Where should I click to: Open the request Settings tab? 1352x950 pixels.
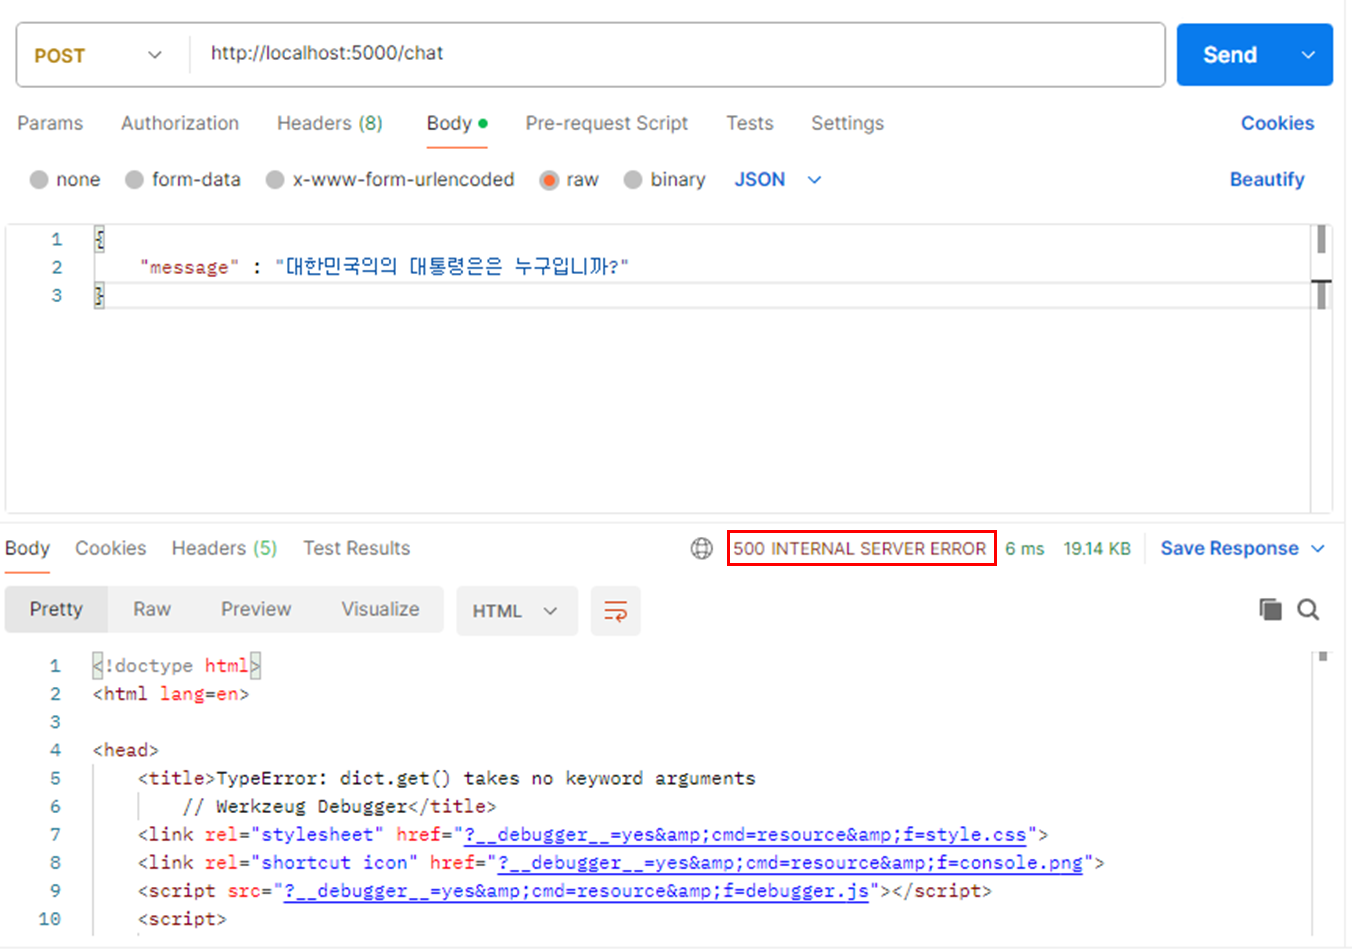[x=848, y=123]
